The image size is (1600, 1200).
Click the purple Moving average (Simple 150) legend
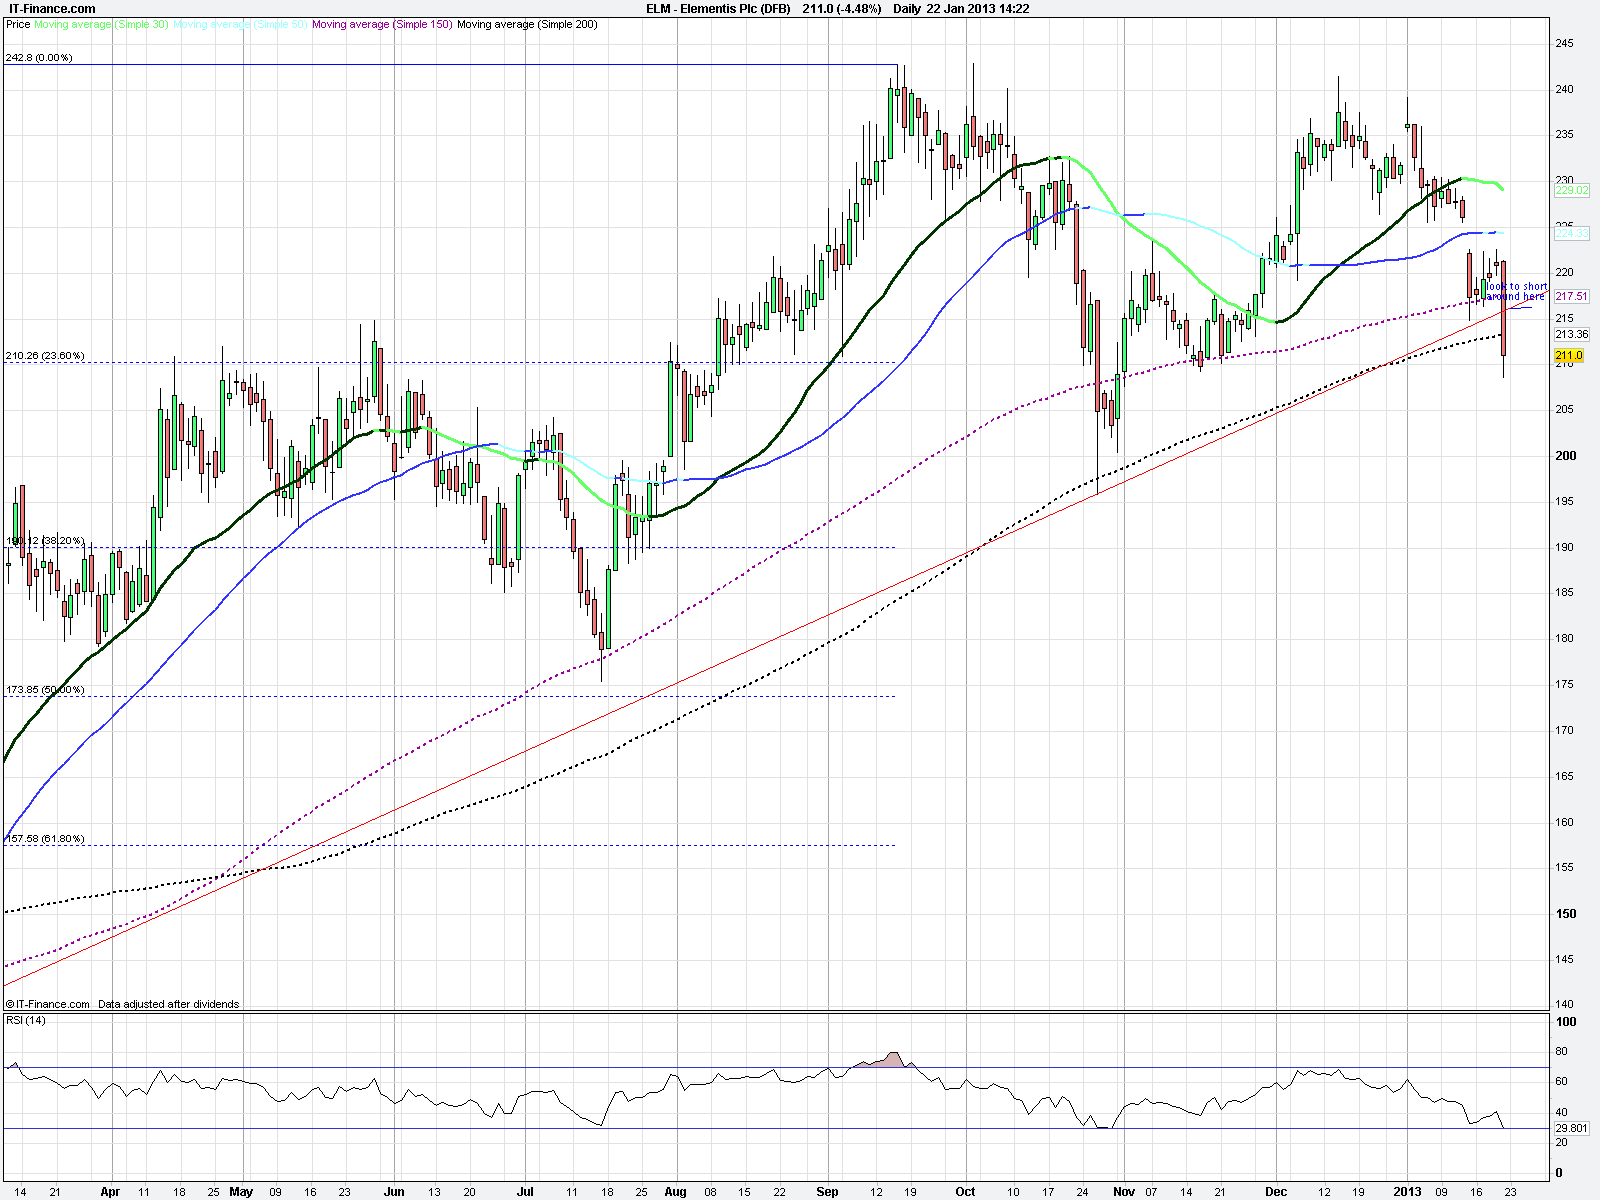(x=381, y=24)
